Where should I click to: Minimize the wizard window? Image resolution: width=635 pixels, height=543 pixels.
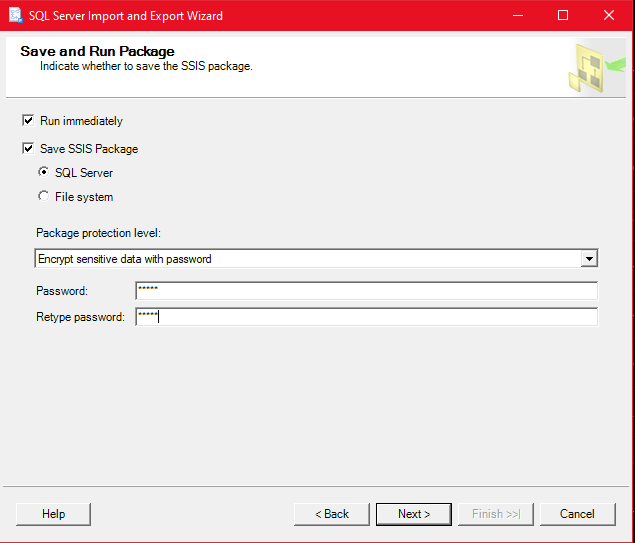pyautogui.click(x=518, y=15)
